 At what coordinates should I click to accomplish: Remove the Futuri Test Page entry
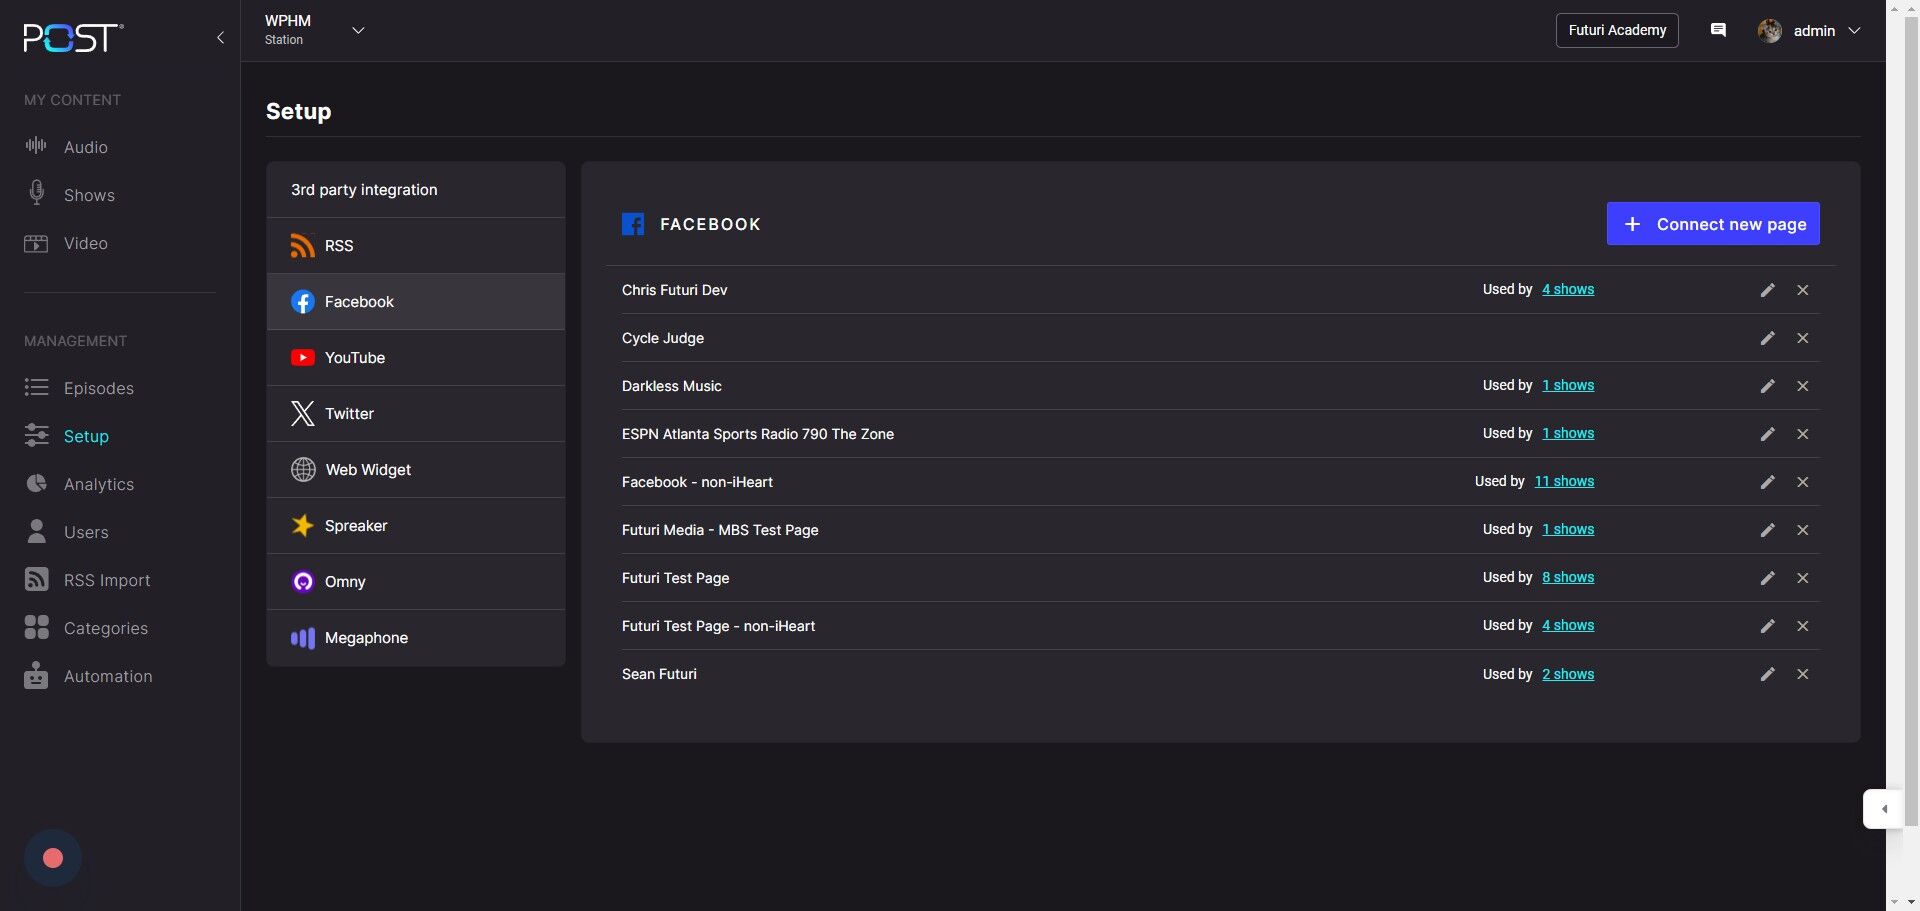coord(1803,578)
